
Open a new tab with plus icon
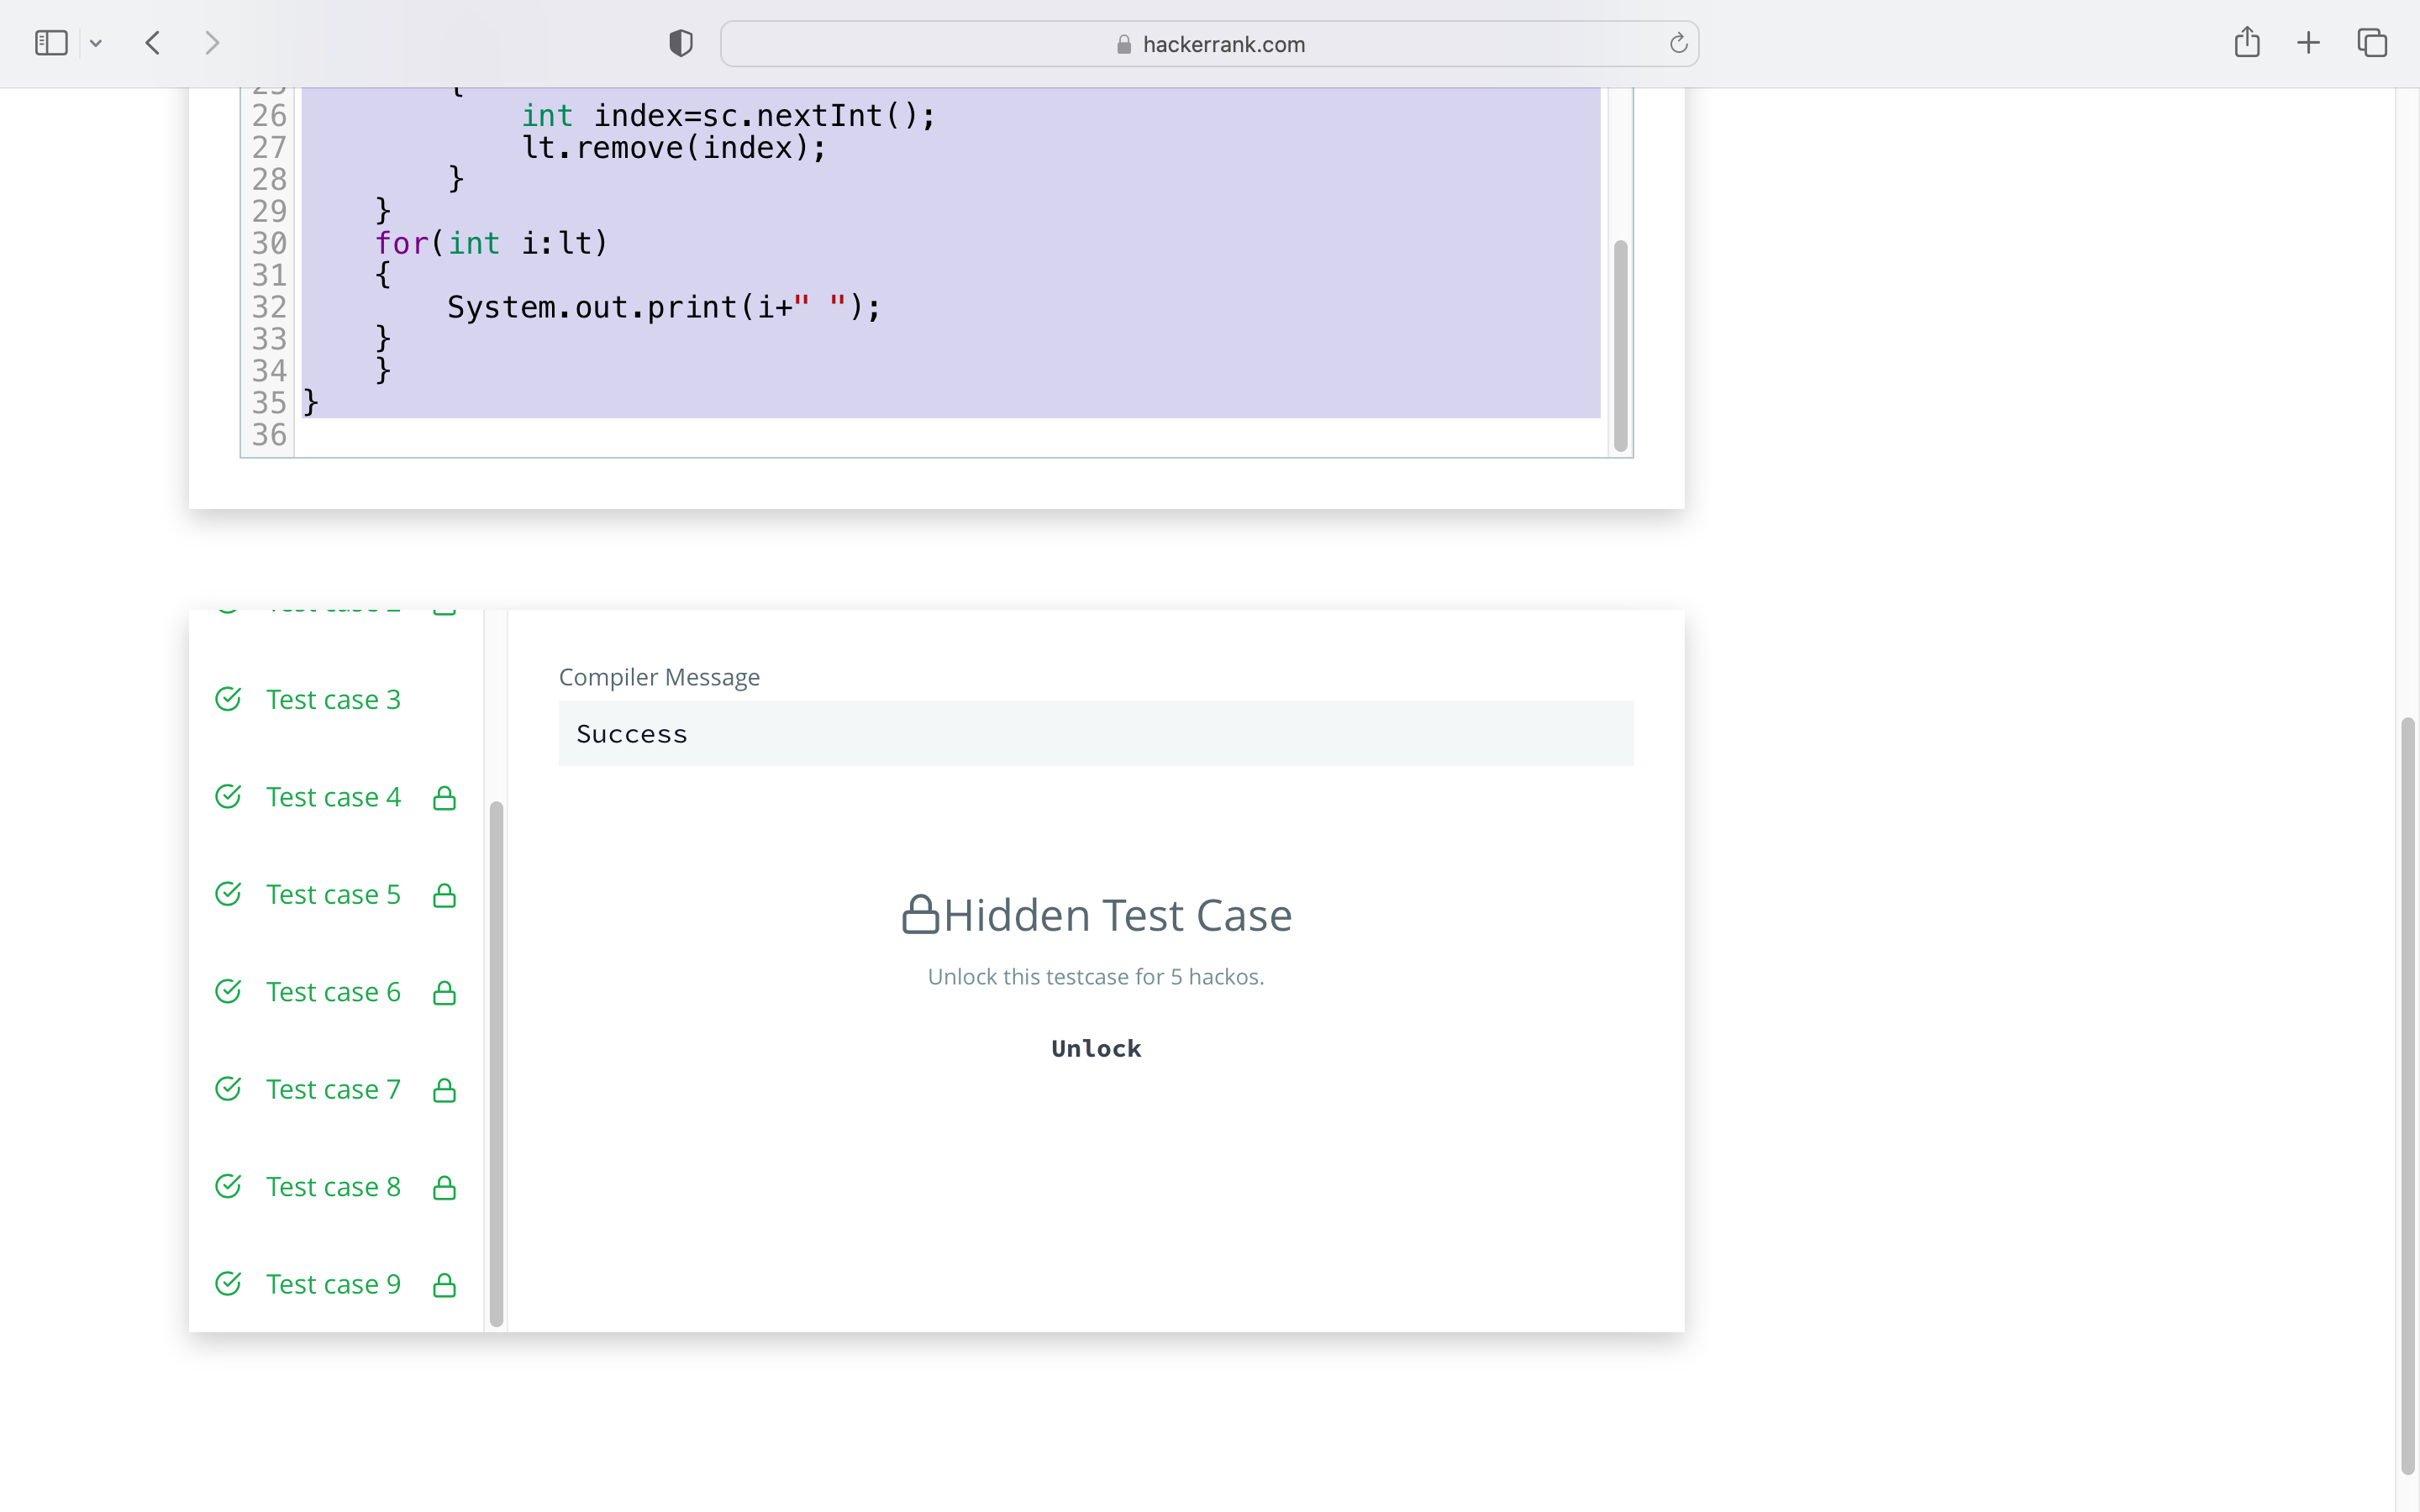[x=2308, y=43]
